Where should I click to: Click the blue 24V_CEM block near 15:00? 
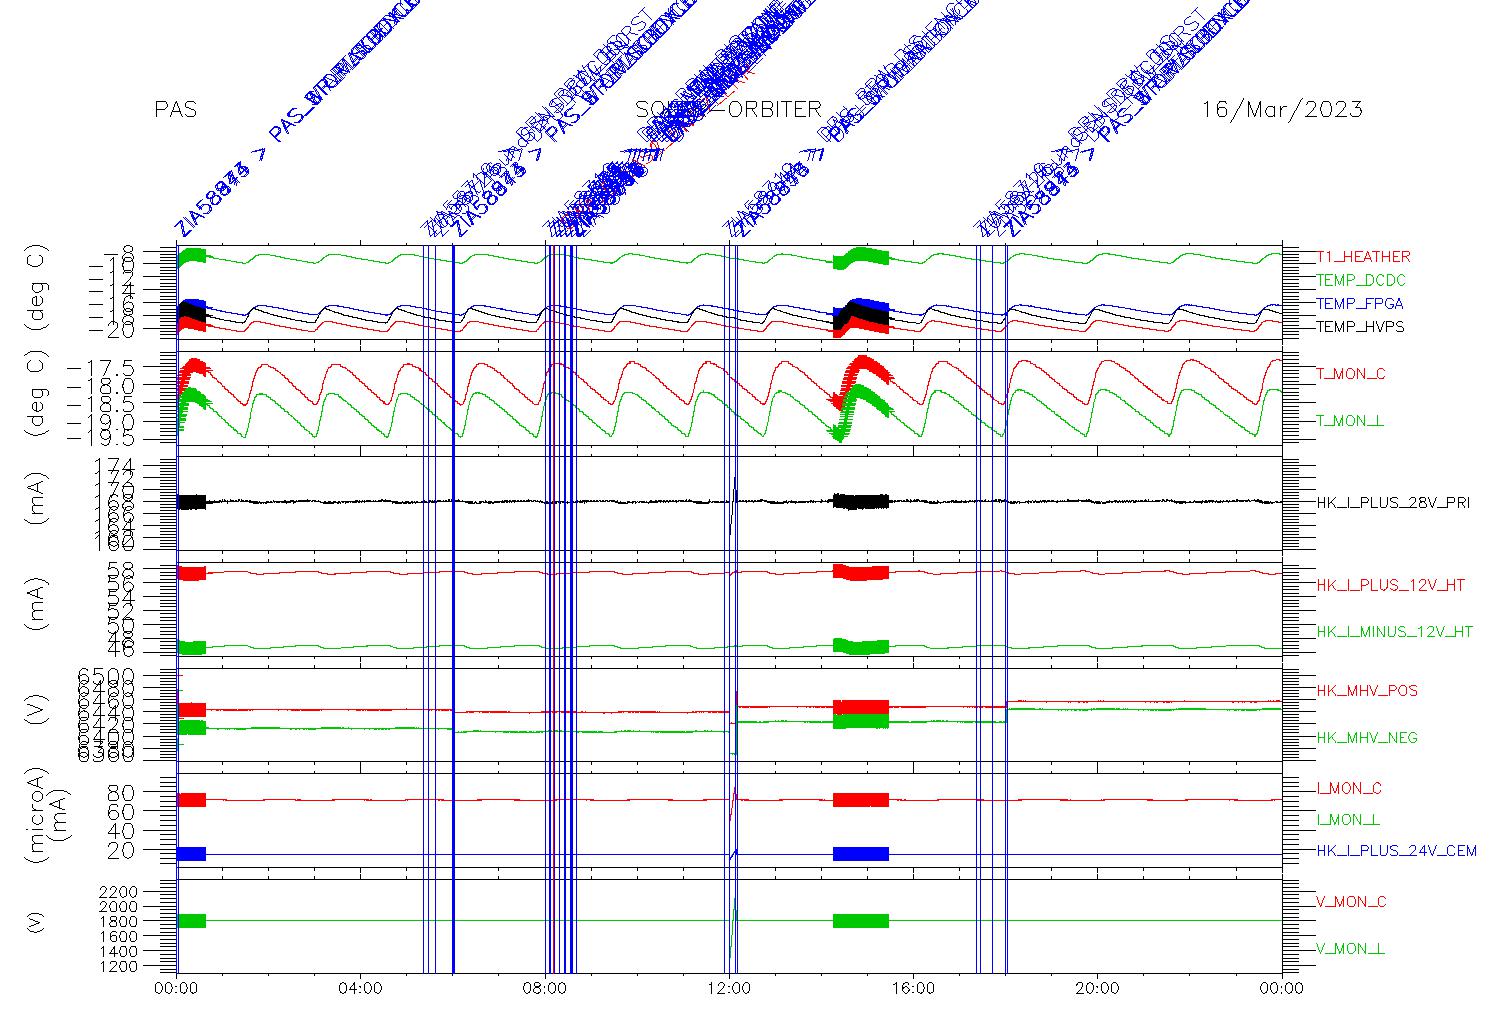pos(861,854)
